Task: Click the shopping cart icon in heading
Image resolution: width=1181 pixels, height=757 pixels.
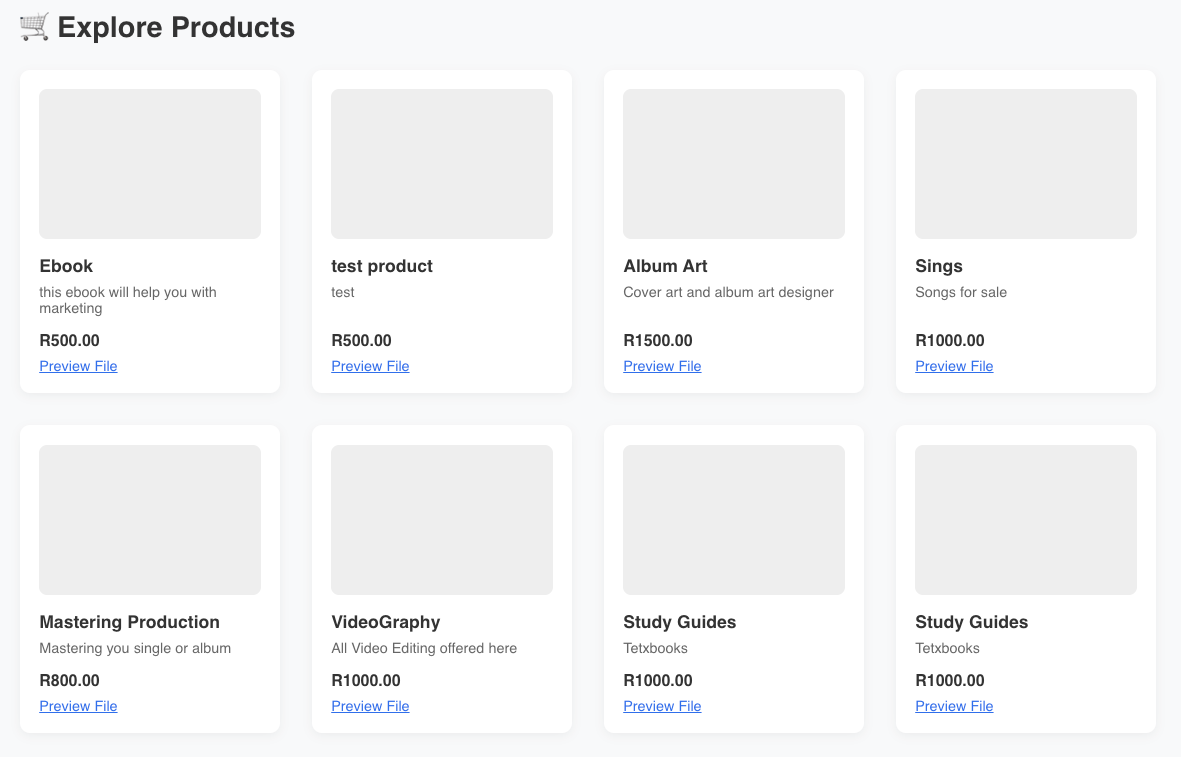Action: coord(34,27)
